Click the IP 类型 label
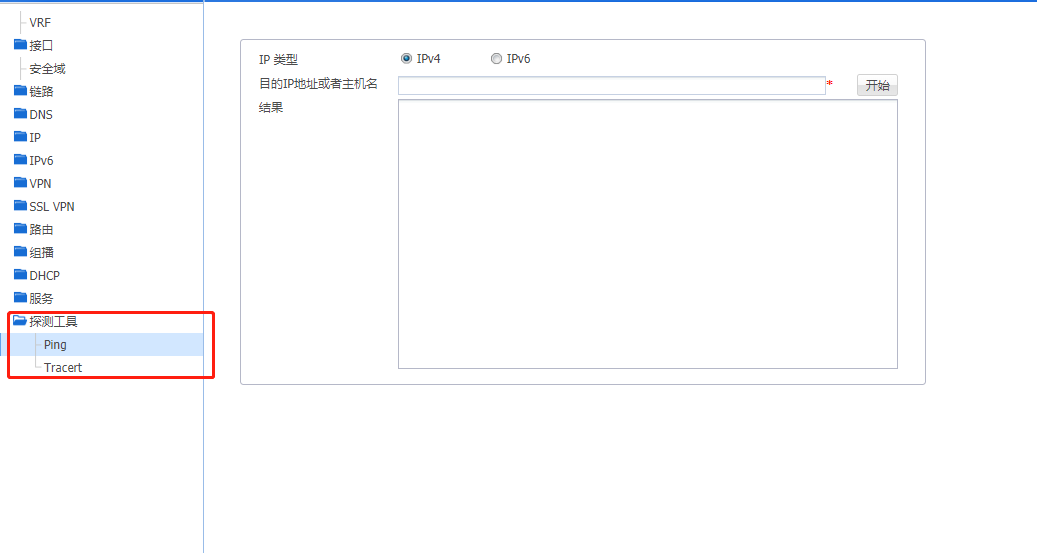The image size is (1037, 553). click(278, 60)
